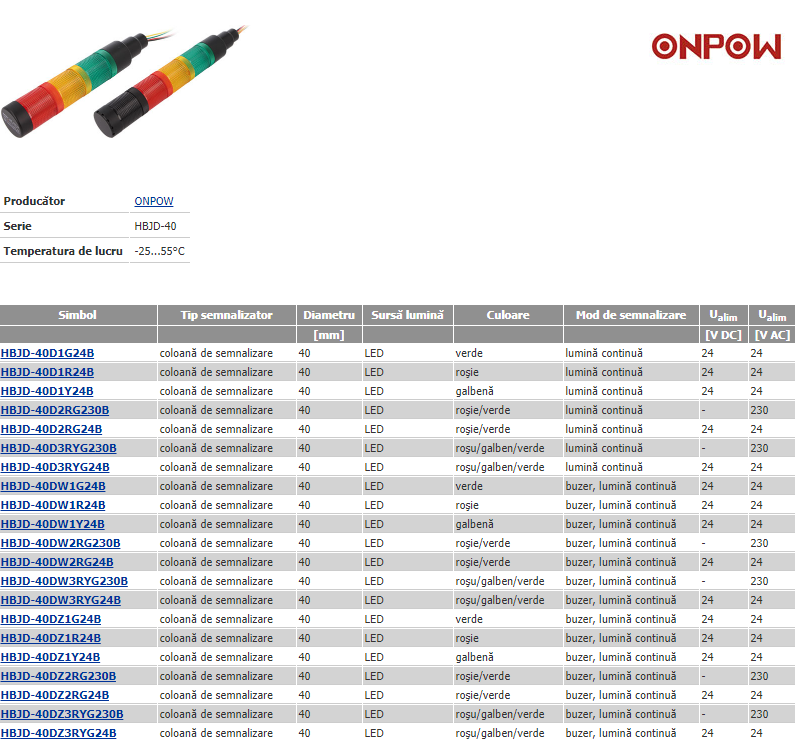Click the Culoare column header
Viewport: 795px width, 739px height.
pyautogui.click(x=508, y=315)
